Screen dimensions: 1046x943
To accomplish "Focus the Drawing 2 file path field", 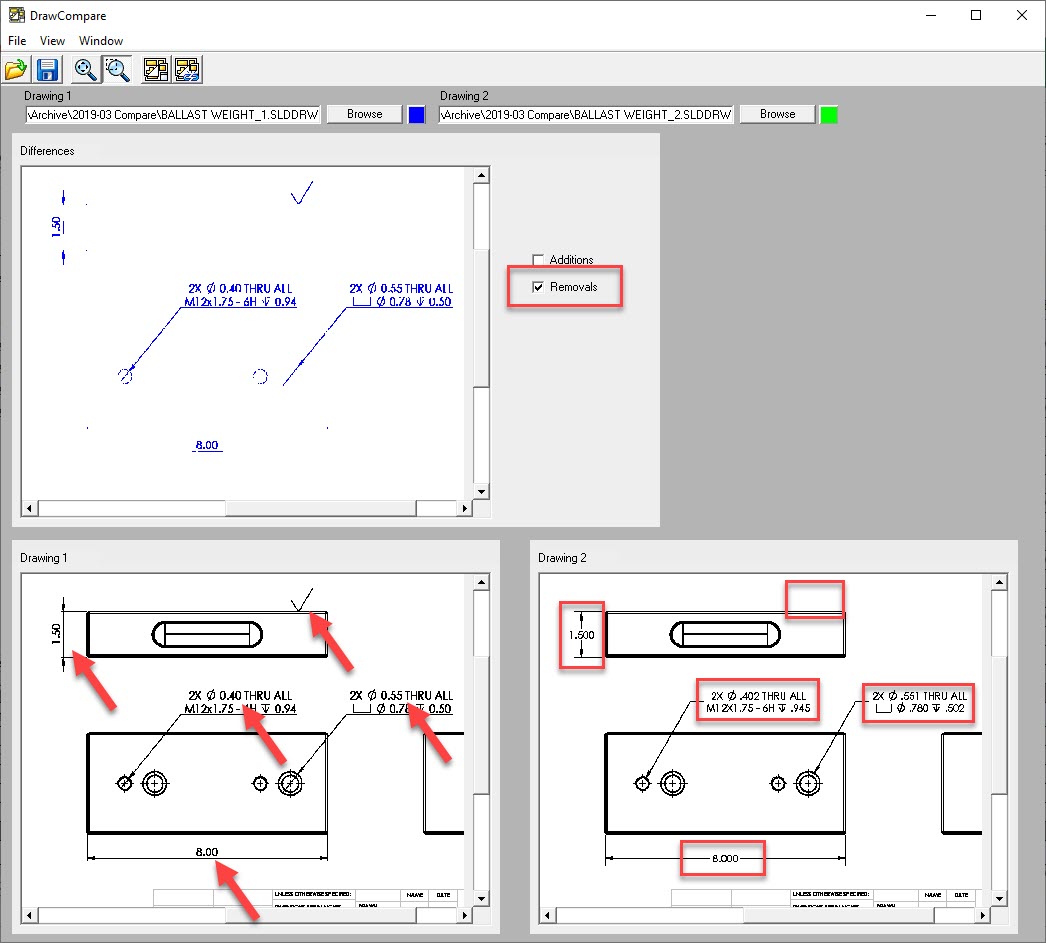I will [x=586, y=115].
